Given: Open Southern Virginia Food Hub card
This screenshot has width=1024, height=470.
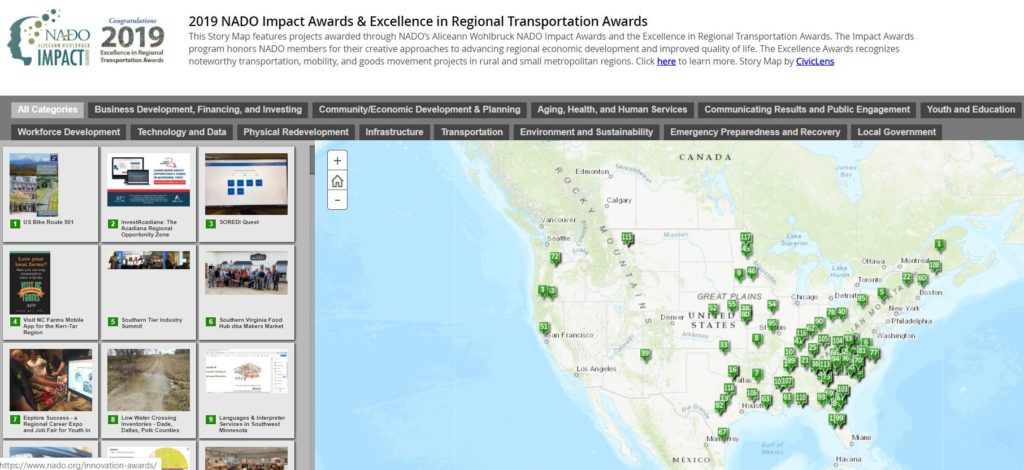Looking at the screenshot, I should (246, 292).
